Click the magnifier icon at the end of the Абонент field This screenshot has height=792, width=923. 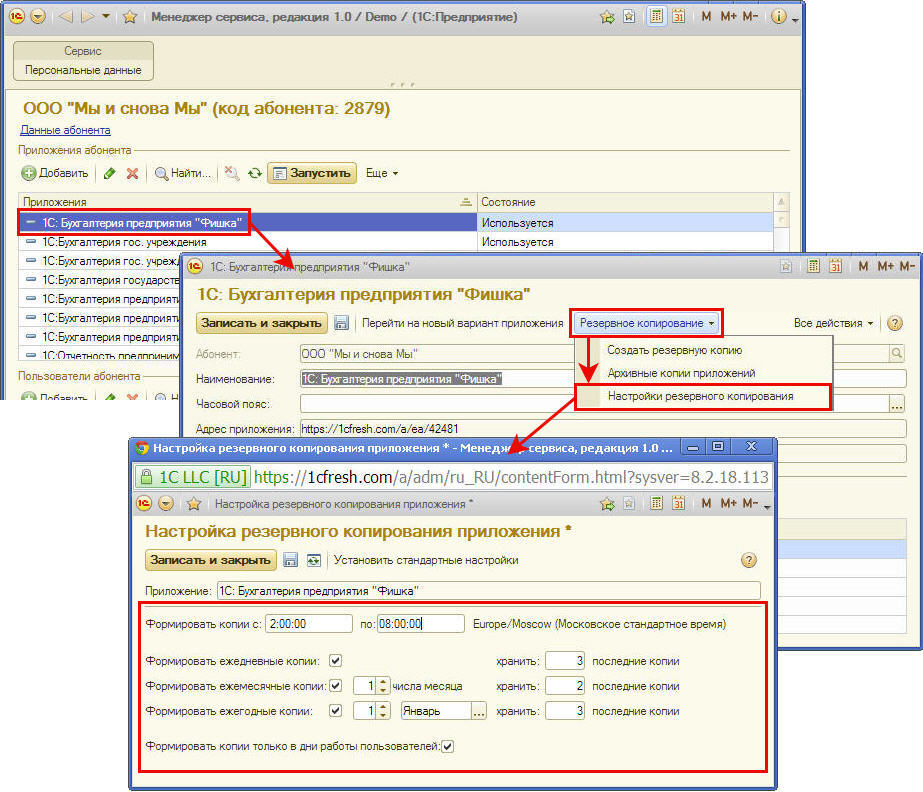[897, 353]
